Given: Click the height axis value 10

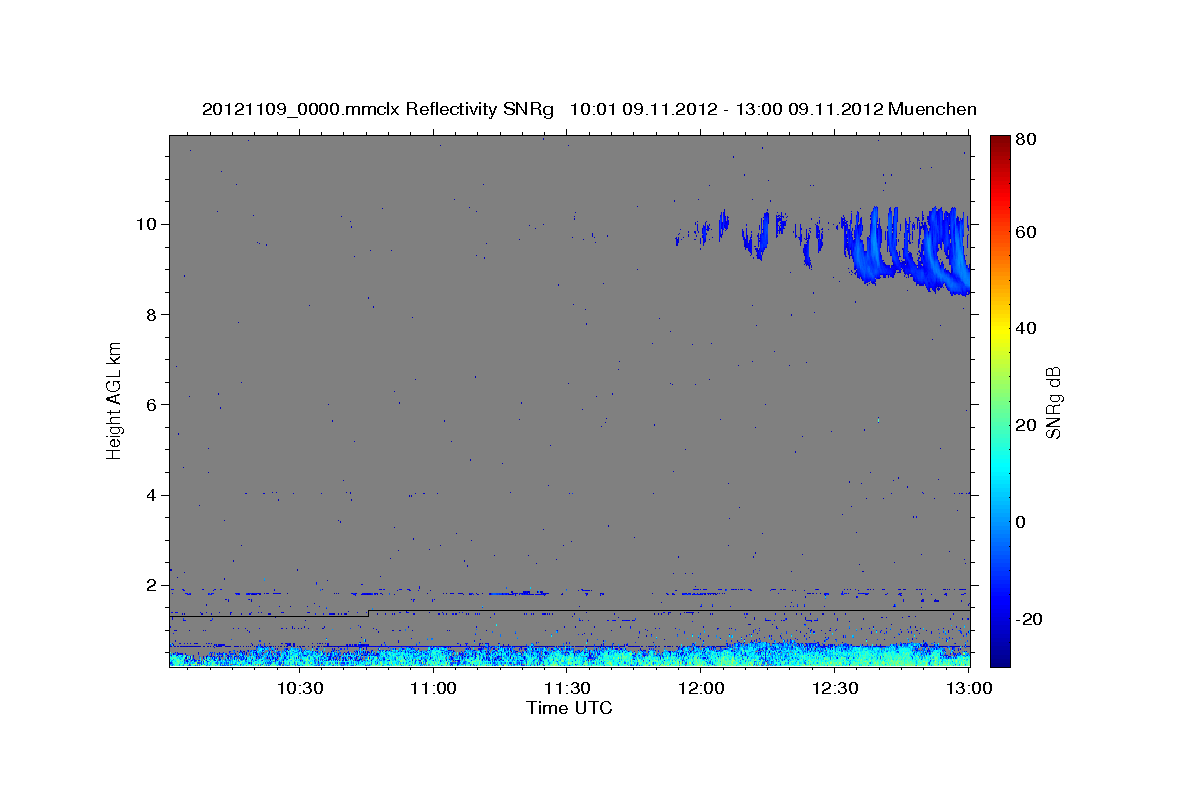Looking at the screenshot, I should [x=147, y=224].
